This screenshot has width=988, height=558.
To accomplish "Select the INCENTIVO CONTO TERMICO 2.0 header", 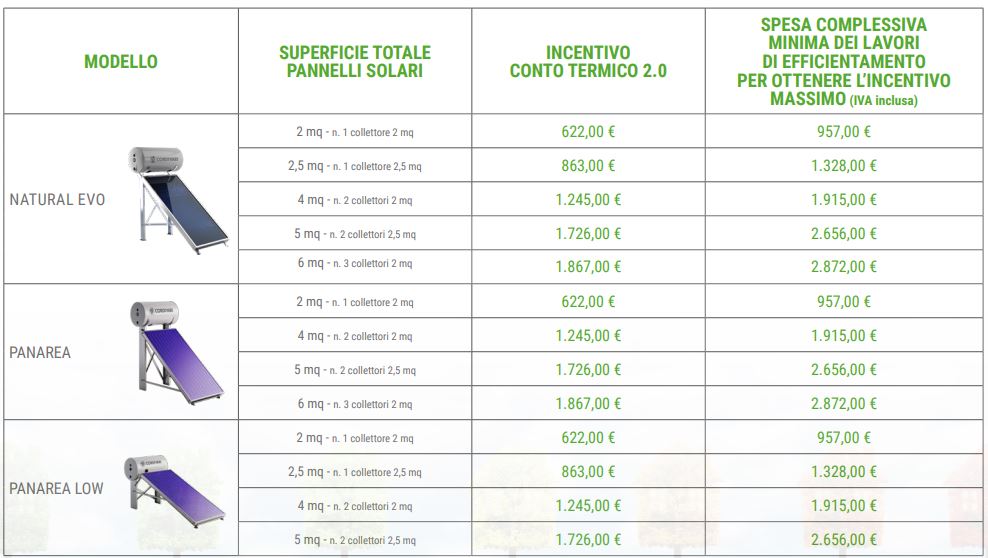I will pos(588,62).
